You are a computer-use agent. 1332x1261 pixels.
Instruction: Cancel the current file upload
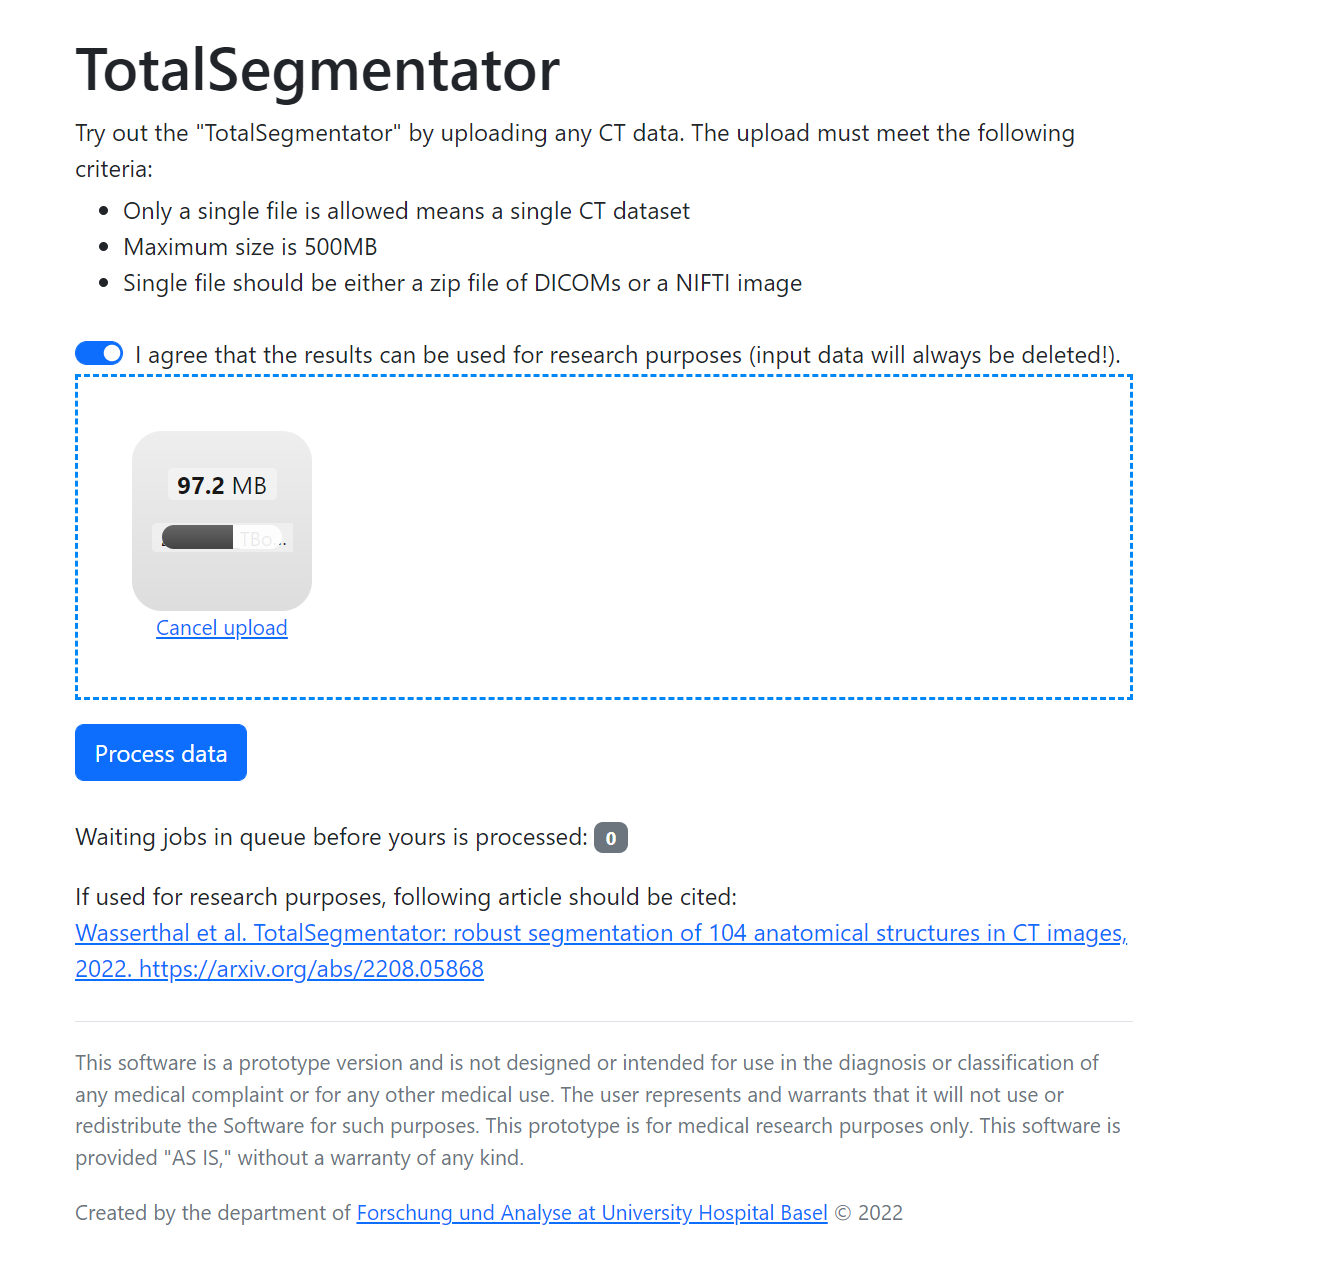[221, 627]
